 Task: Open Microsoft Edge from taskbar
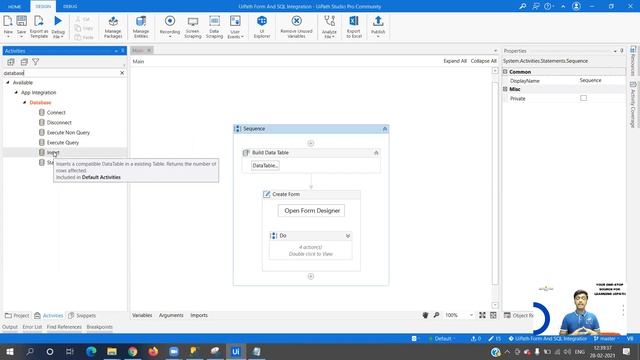pos(91,351)
